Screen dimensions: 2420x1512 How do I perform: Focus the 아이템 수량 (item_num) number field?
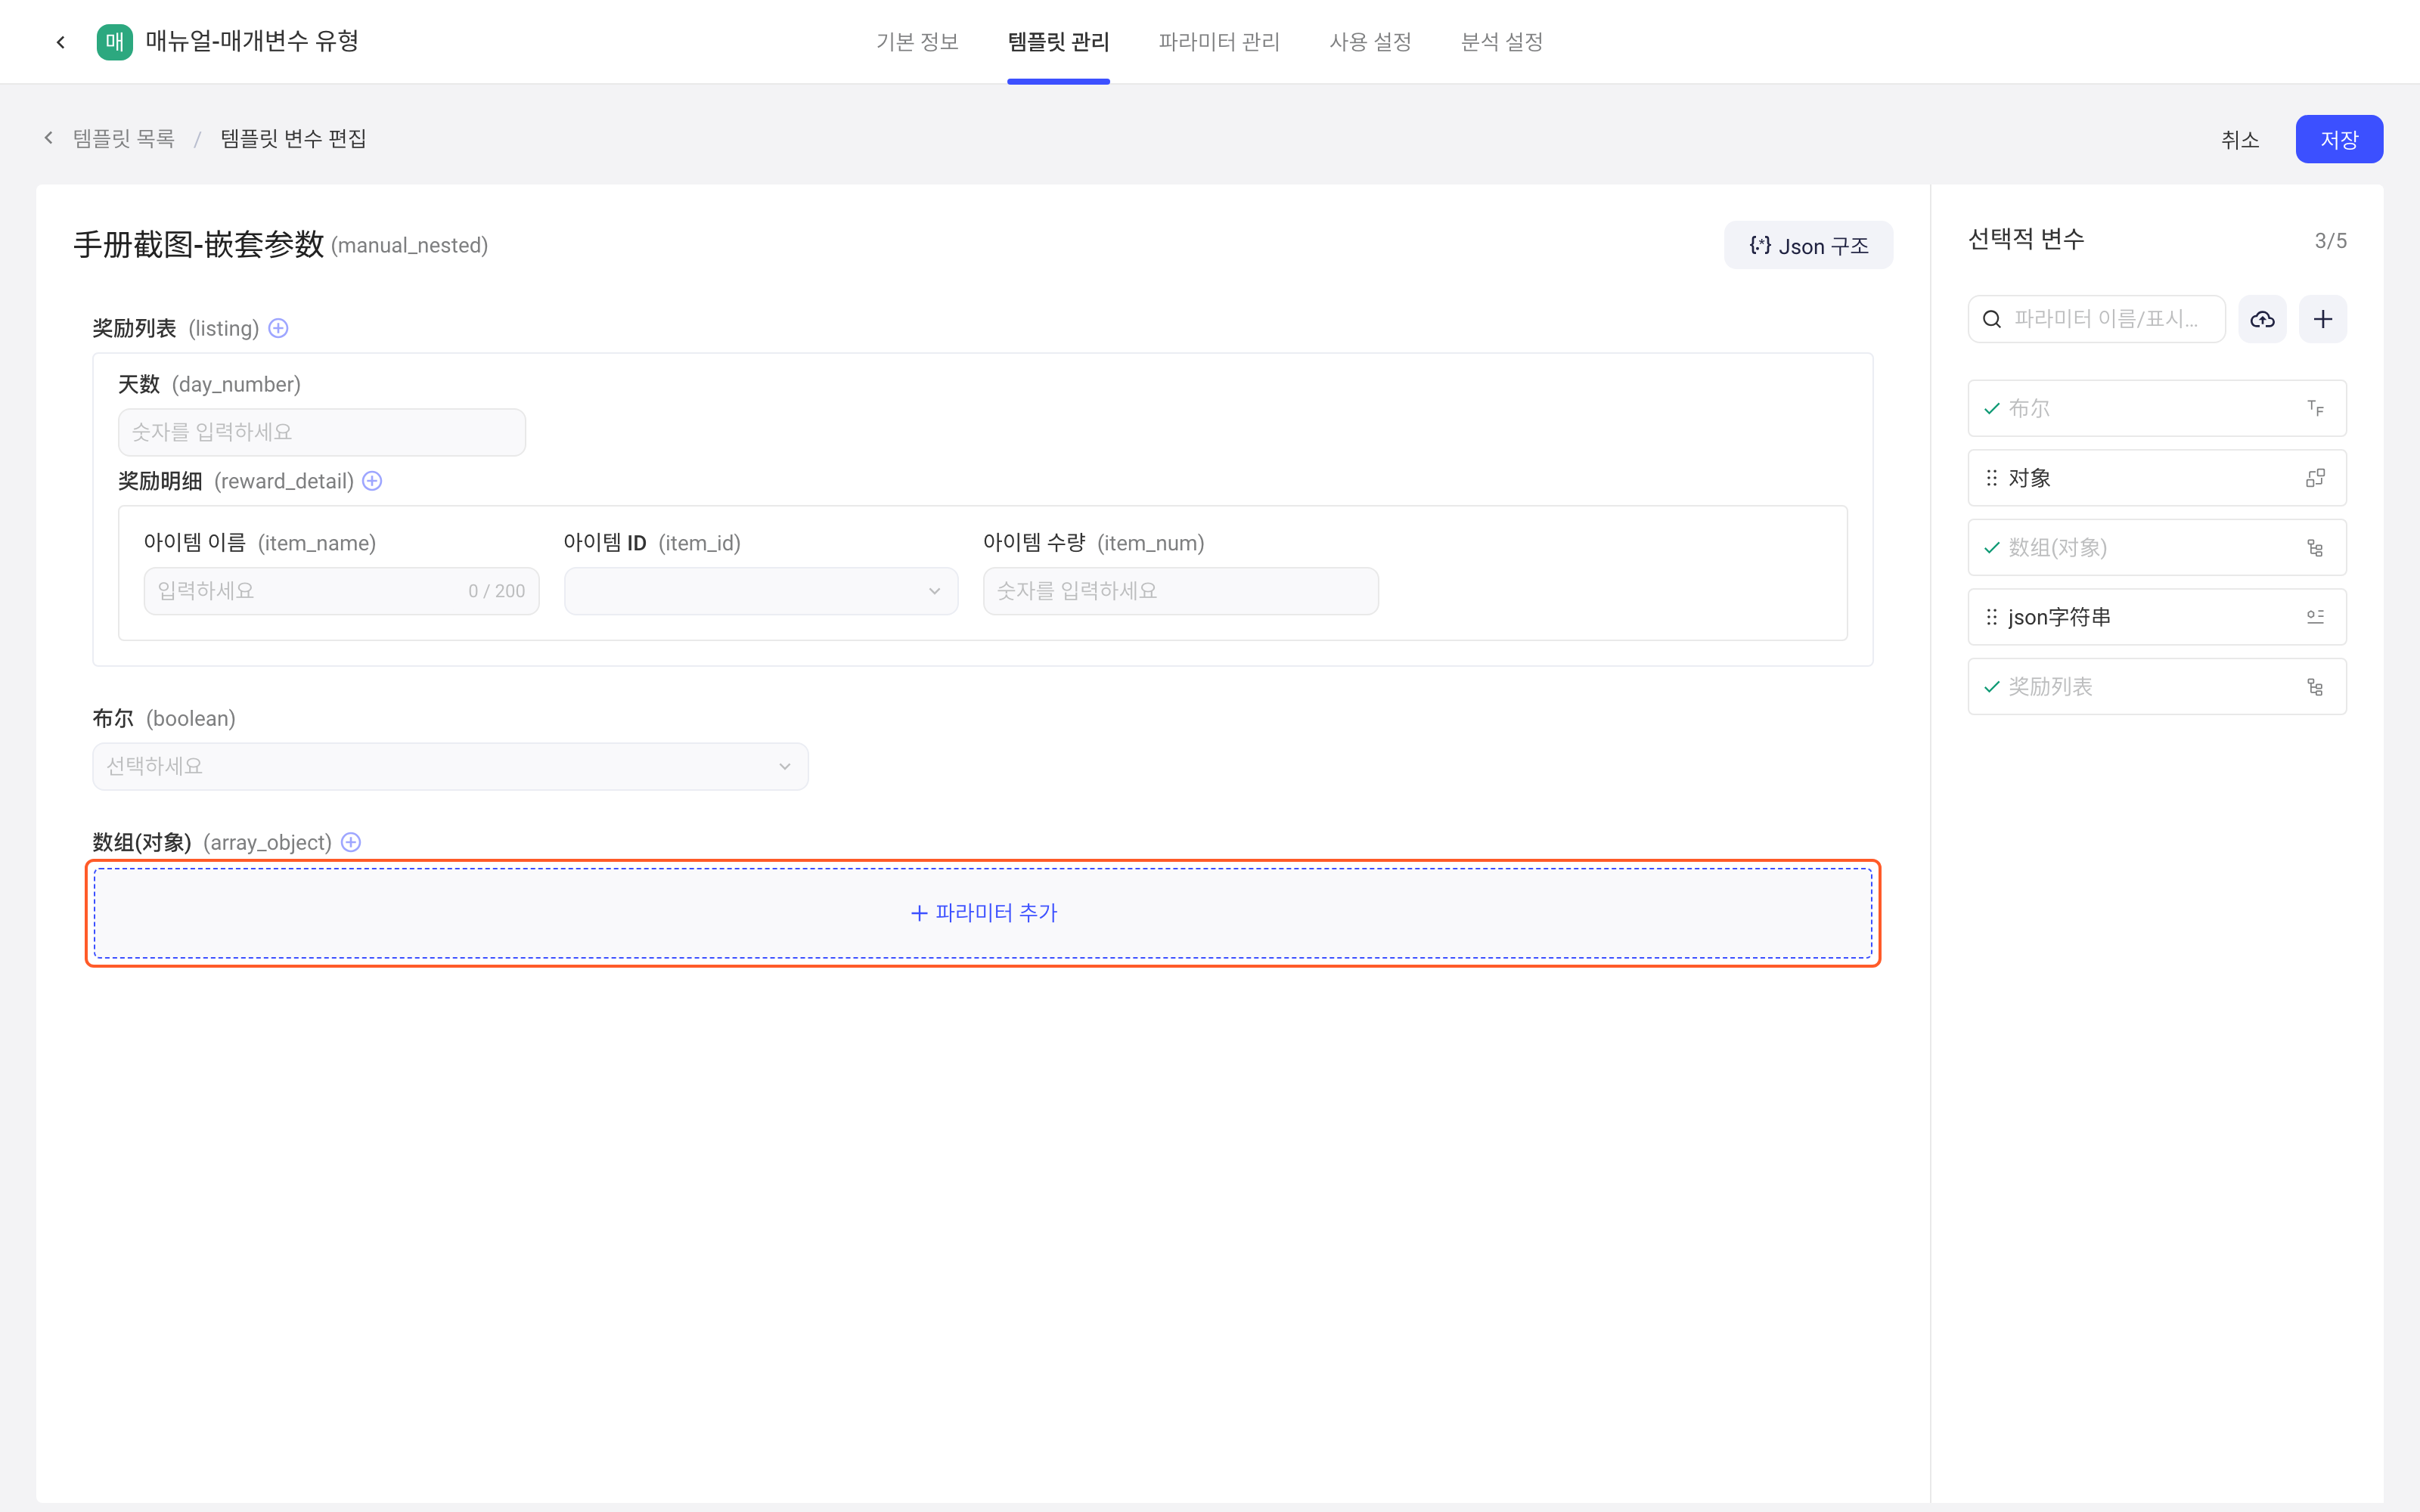coord(1181,591)
